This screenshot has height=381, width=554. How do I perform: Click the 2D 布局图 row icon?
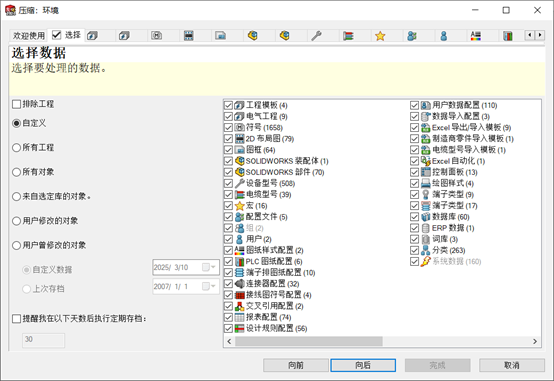240,139
